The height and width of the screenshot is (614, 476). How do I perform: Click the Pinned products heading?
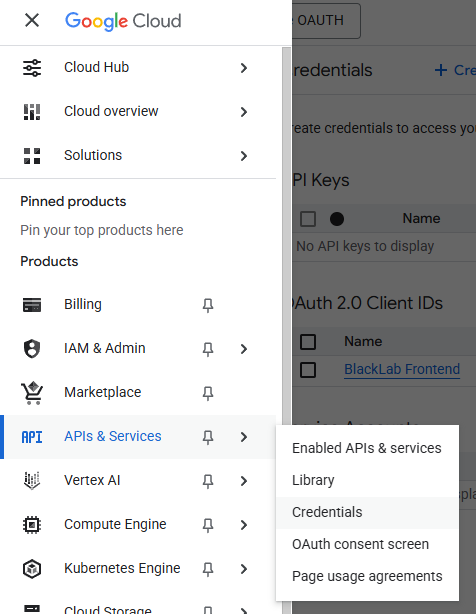(73, 201)
